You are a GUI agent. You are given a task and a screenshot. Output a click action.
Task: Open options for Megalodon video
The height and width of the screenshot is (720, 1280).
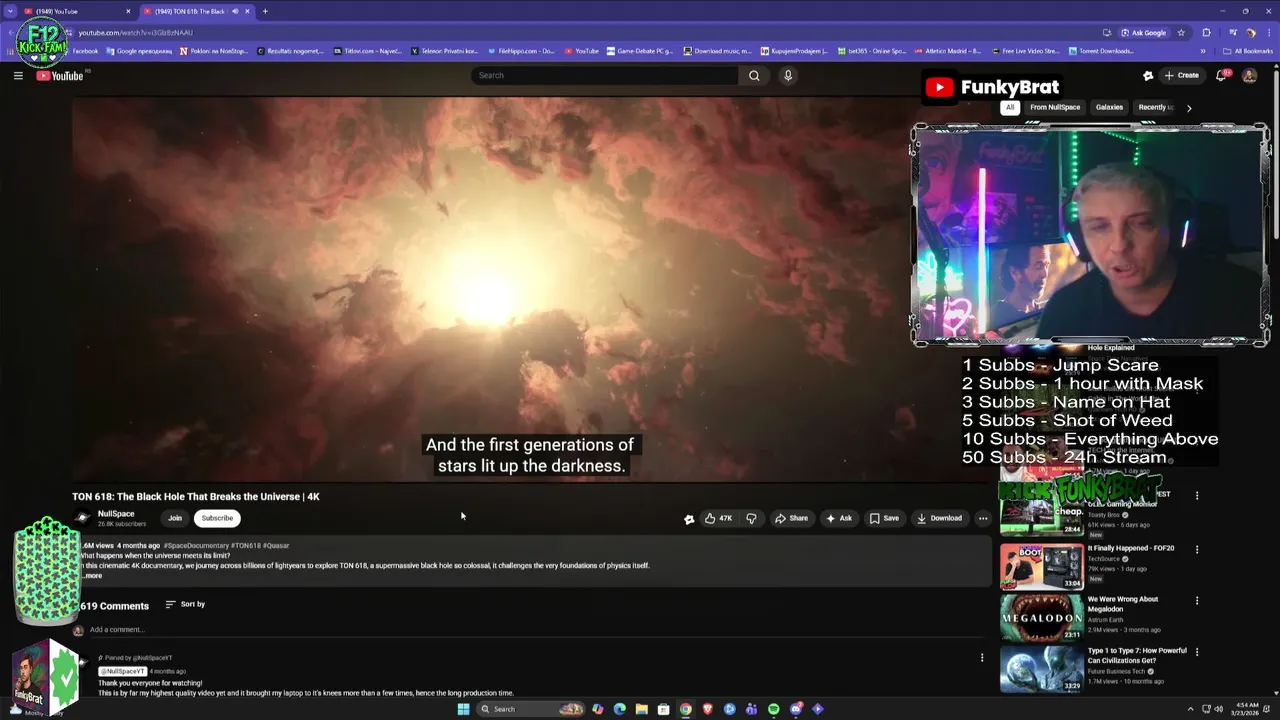point(1197,601)
